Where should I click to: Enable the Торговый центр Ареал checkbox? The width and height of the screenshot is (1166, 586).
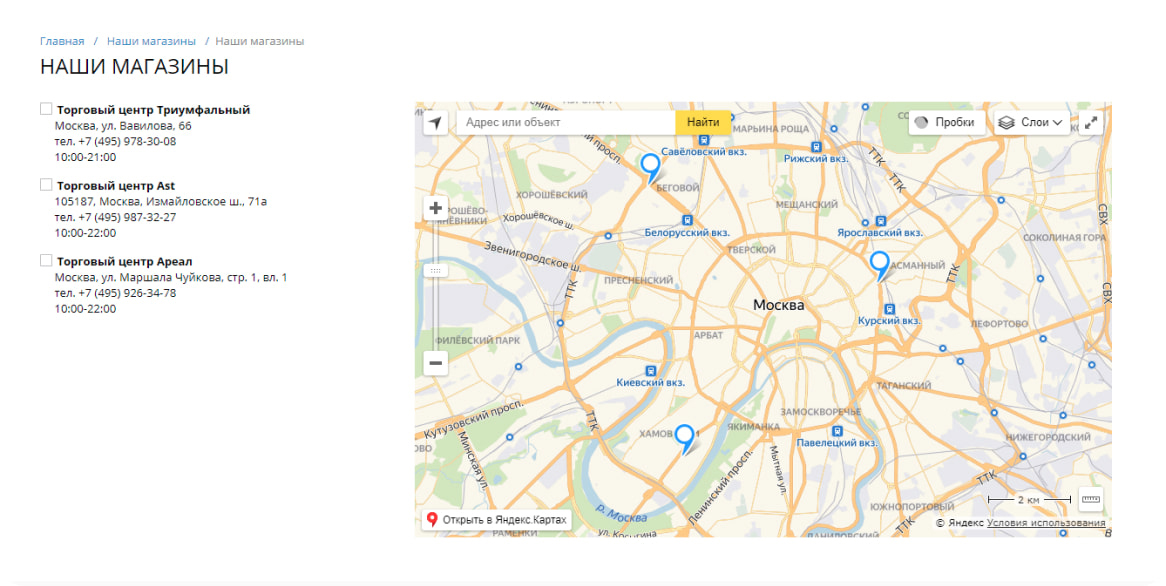[x=46, y=261]
